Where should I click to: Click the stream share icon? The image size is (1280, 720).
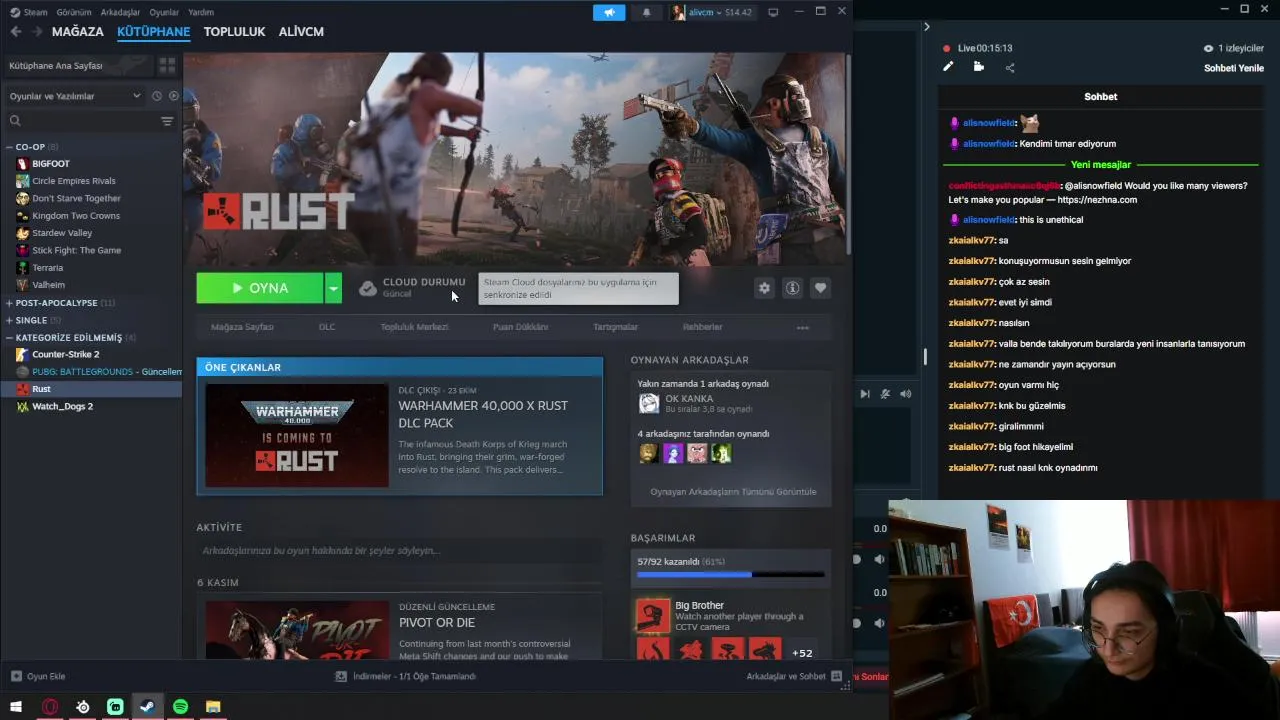pos(1010,68)
